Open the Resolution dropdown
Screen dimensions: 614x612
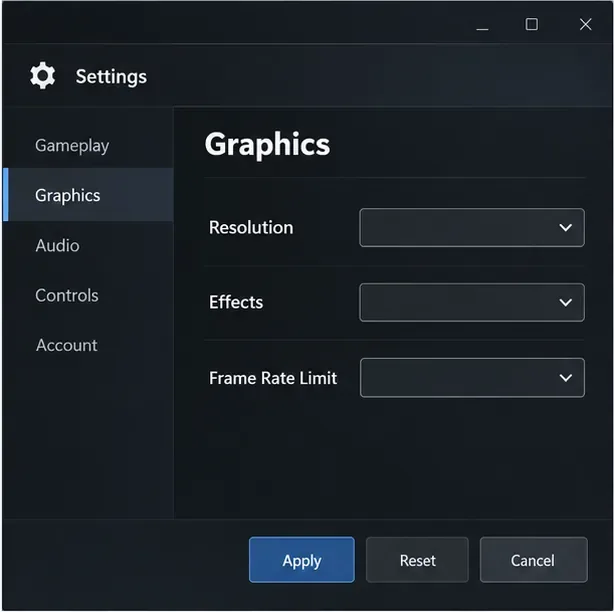(472, 227)
